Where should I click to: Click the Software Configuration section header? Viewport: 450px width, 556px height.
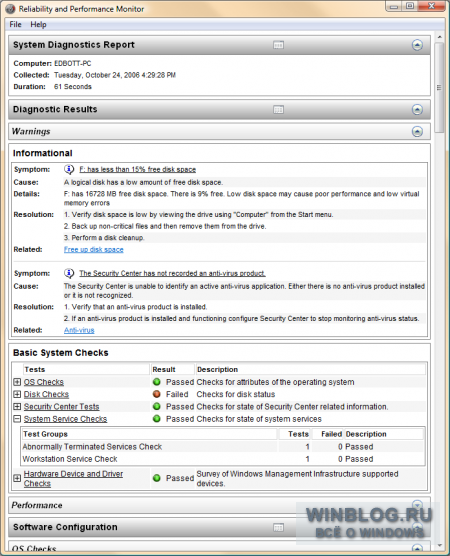coord(220,527)
